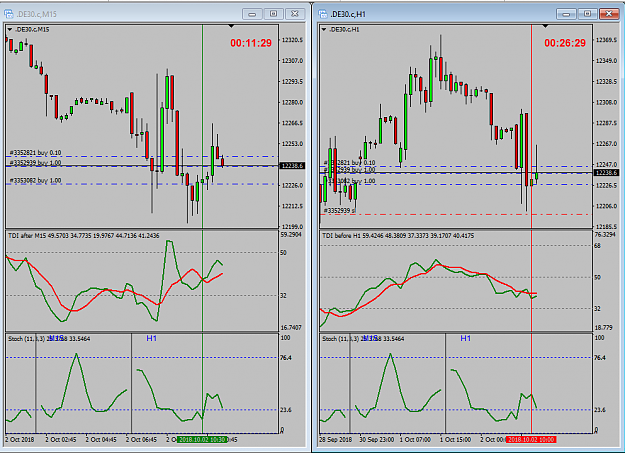Click the 00:11:29 countdown timer
Image resolution: width=625 pixels, height=453 pixels.
point(251,43)
